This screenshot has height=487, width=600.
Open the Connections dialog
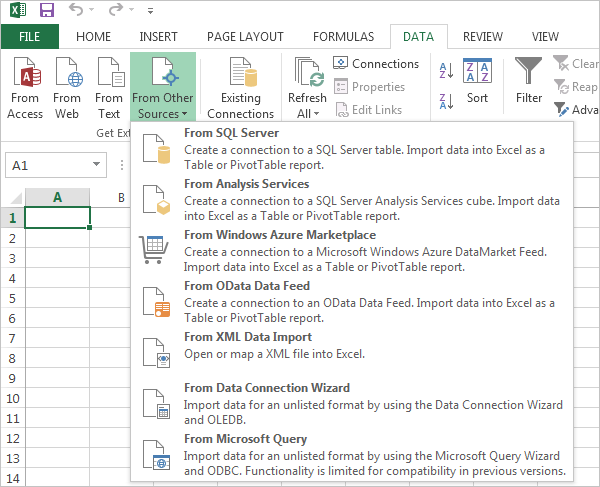coord(376,64)
